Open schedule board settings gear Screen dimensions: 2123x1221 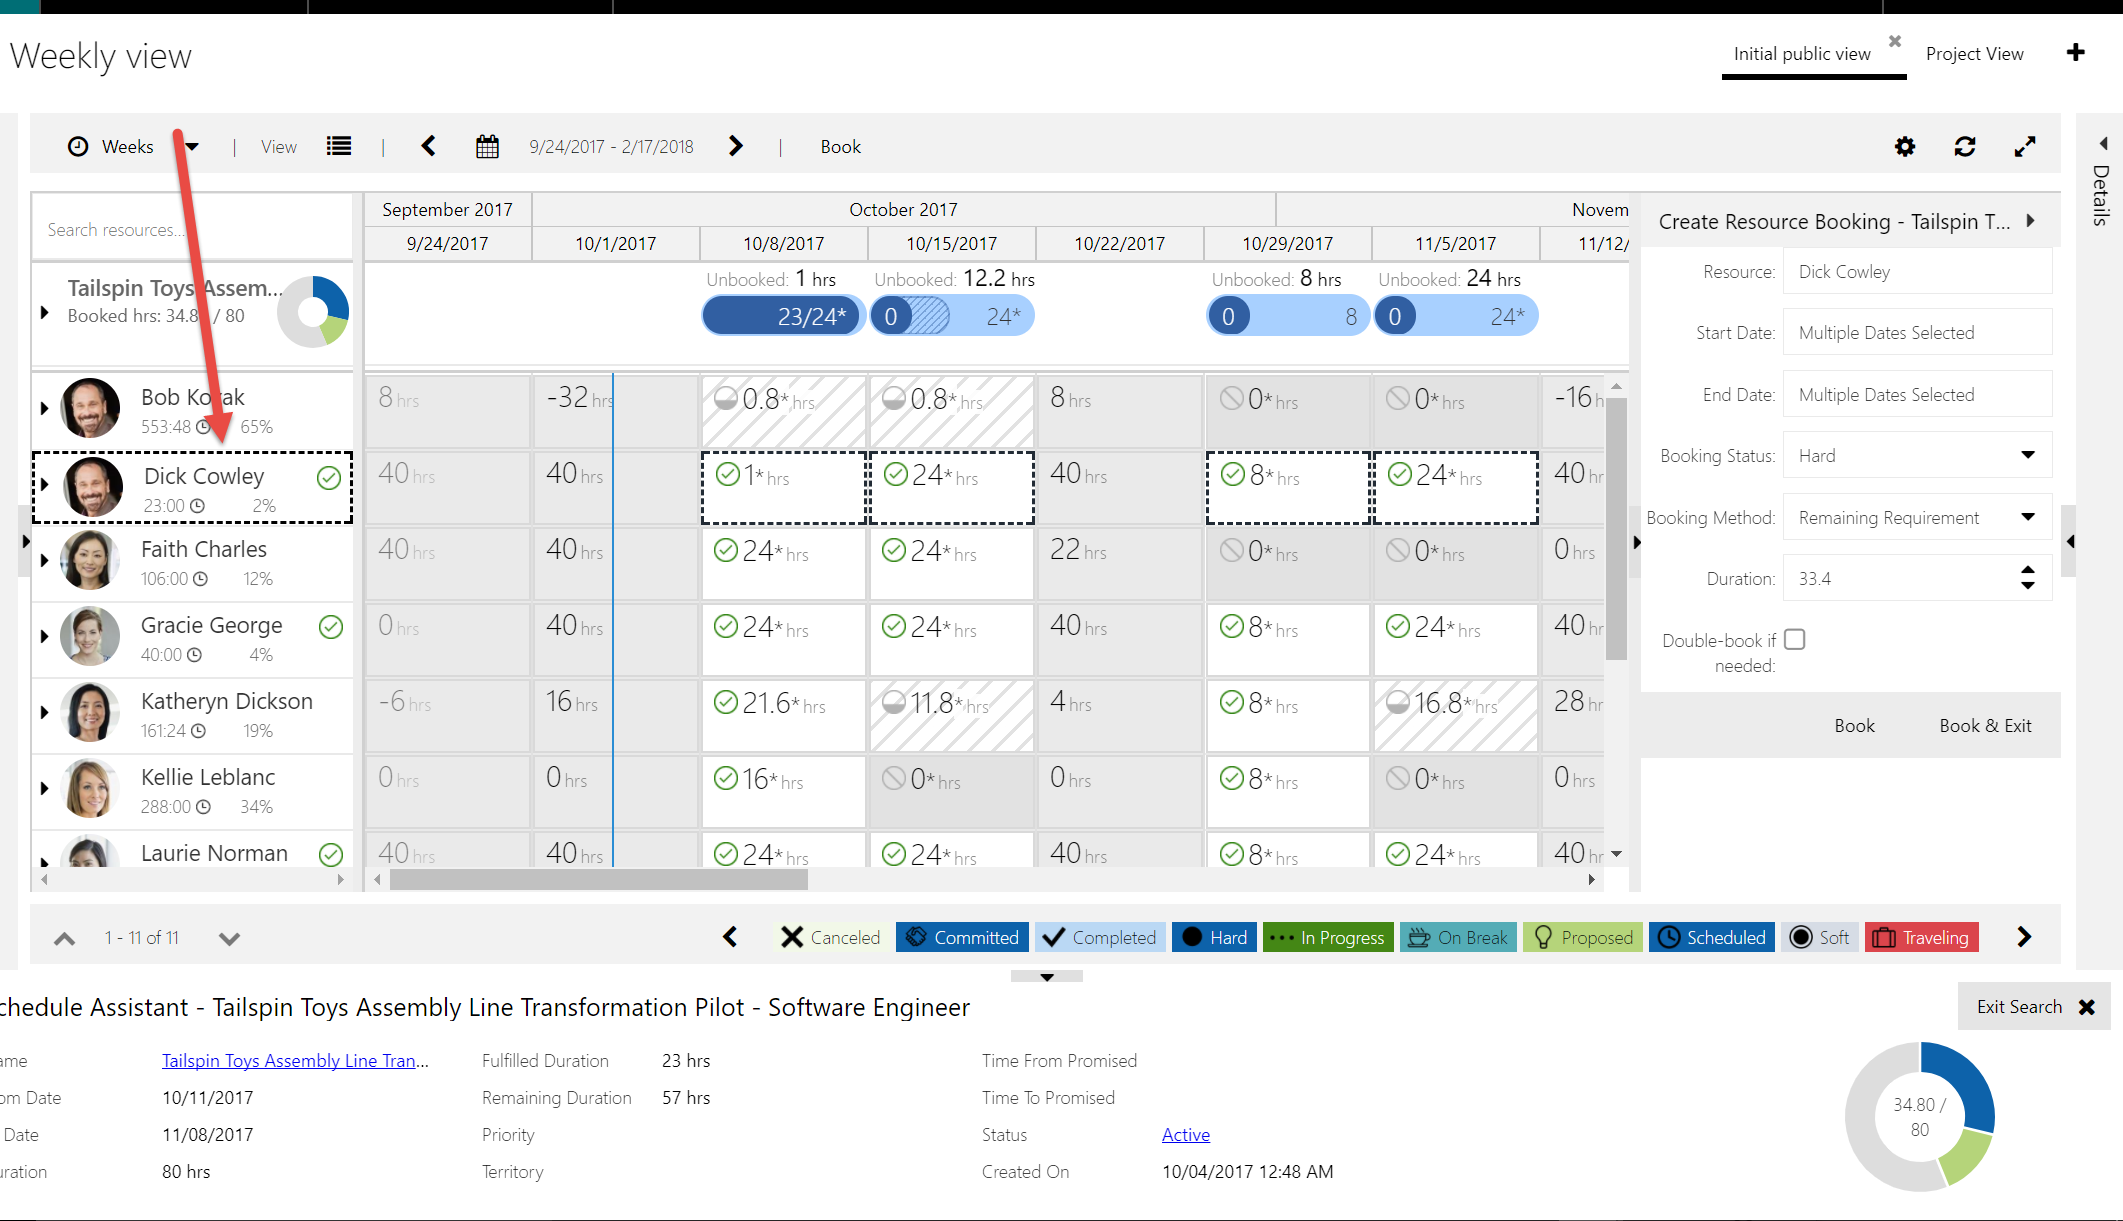[x=1905, y=147]
